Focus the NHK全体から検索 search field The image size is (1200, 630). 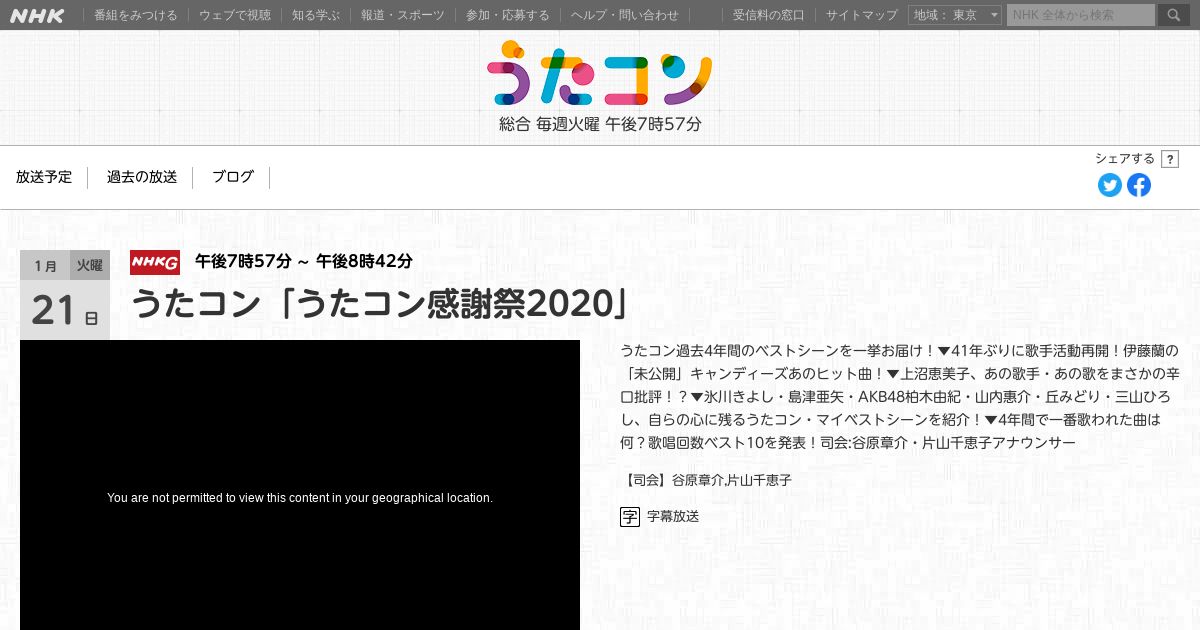[1081, 15]
